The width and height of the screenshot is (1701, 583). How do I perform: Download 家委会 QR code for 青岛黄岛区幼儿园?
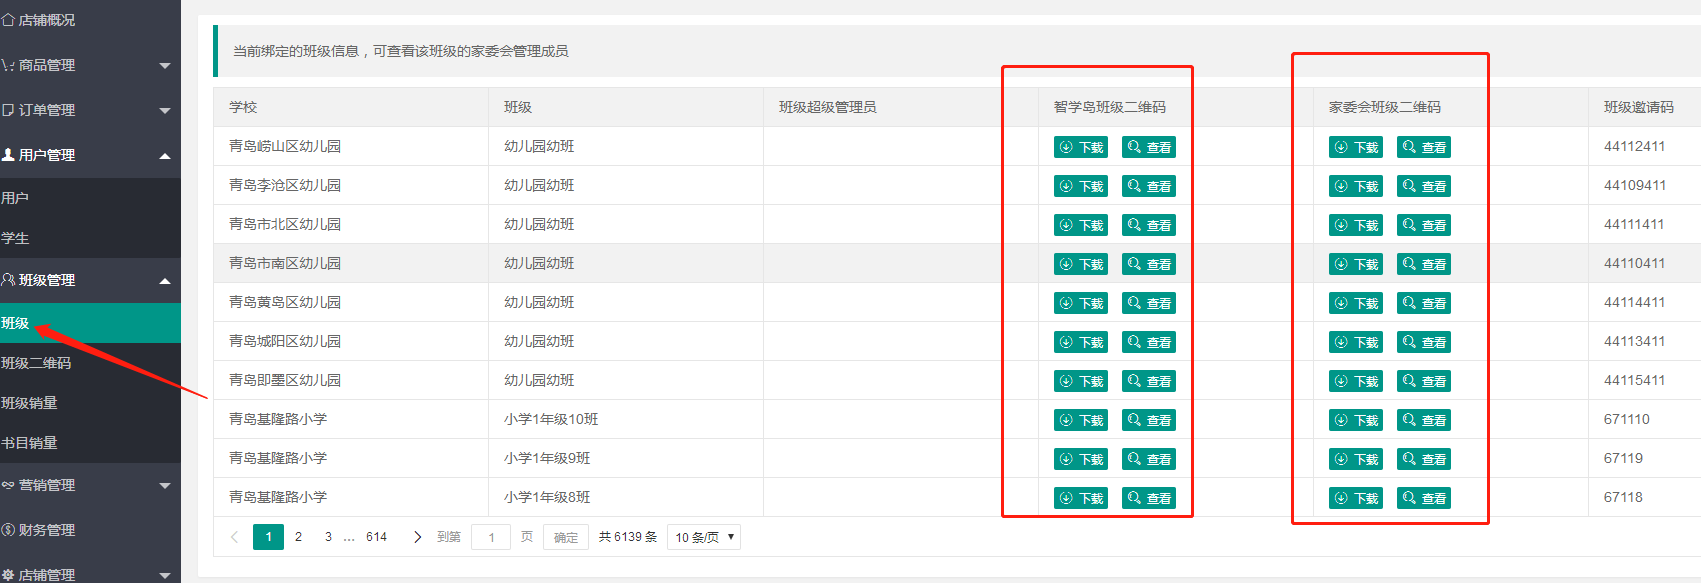[x=1355, y=303]
